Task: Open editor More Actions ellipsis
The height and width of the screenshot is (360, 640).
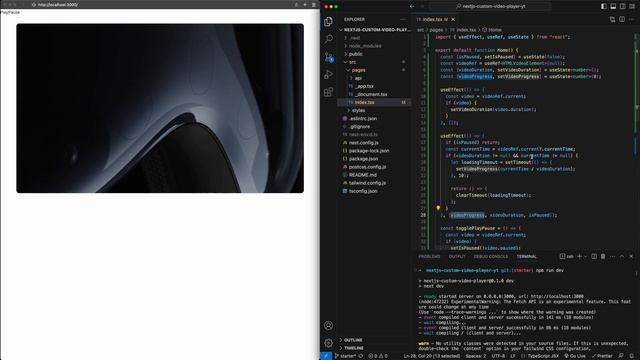Action: pos(631,19)
